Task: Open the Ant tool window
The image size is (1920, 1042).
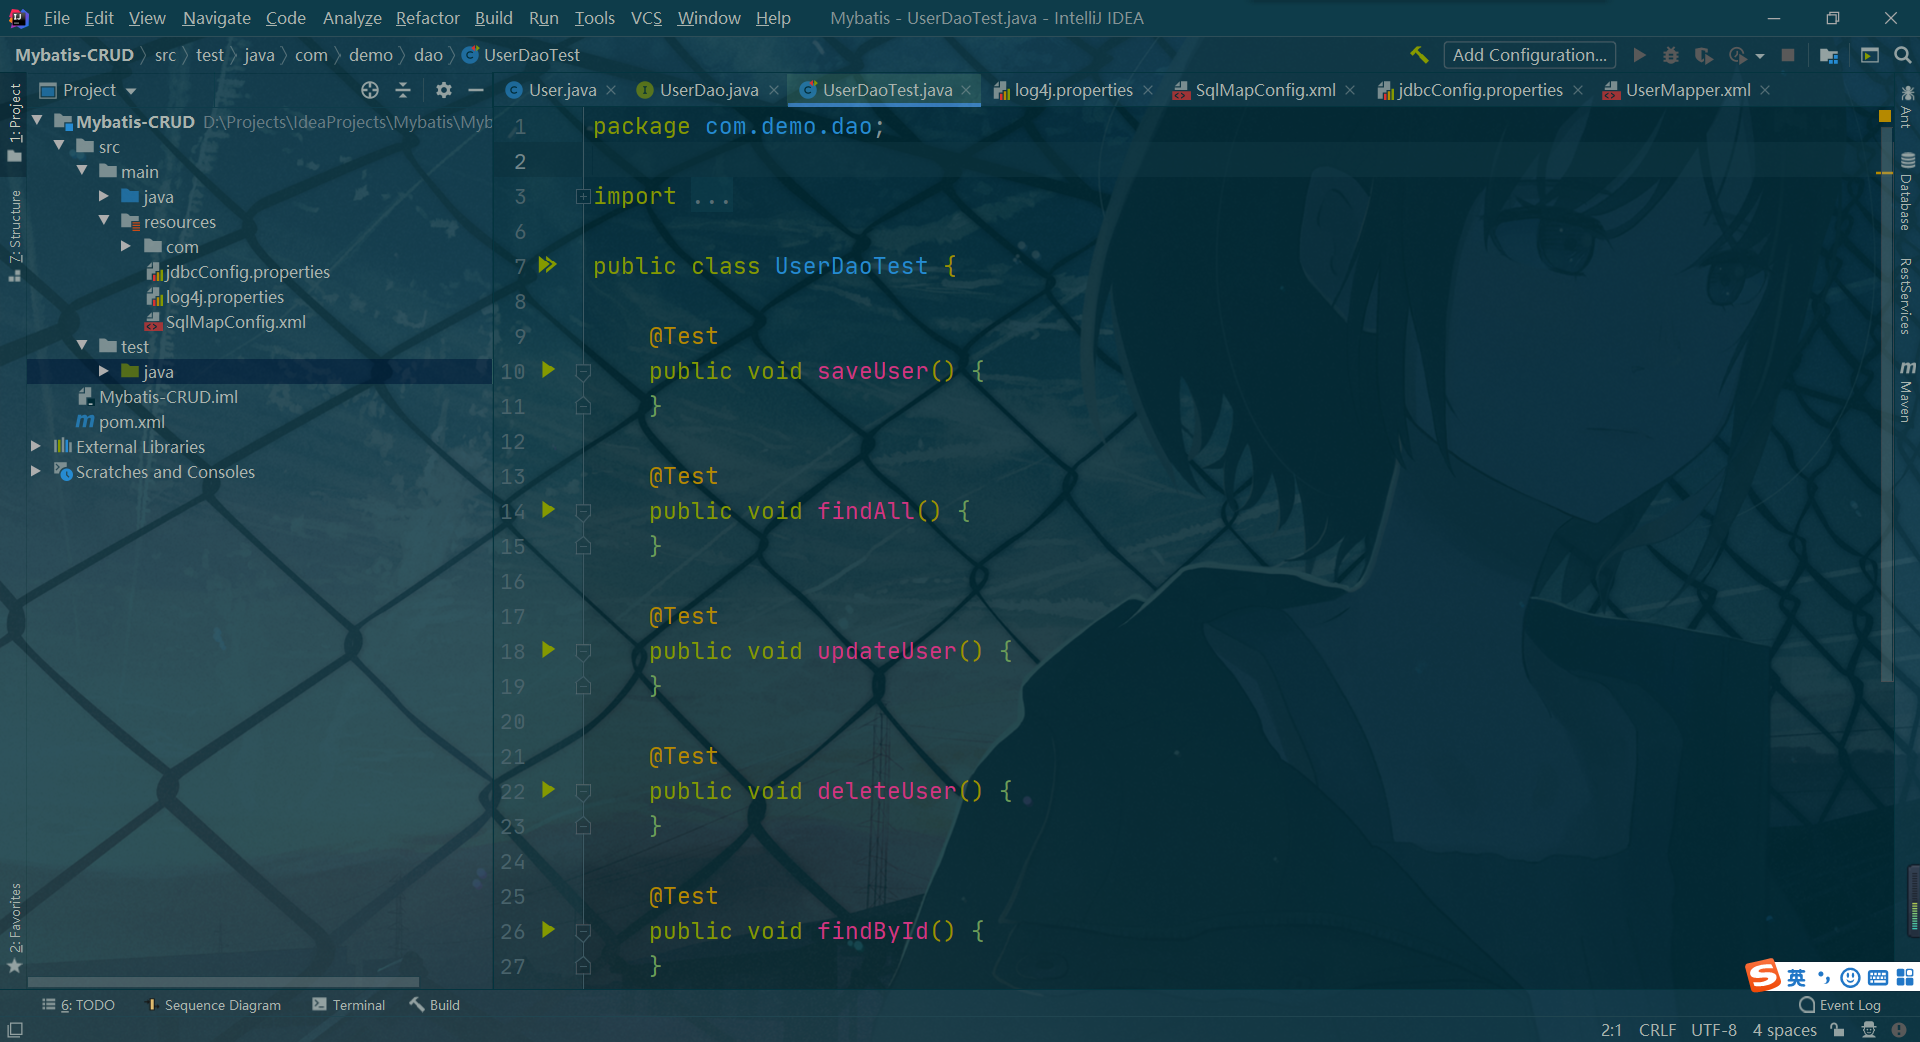Action: pos(1907,108)
